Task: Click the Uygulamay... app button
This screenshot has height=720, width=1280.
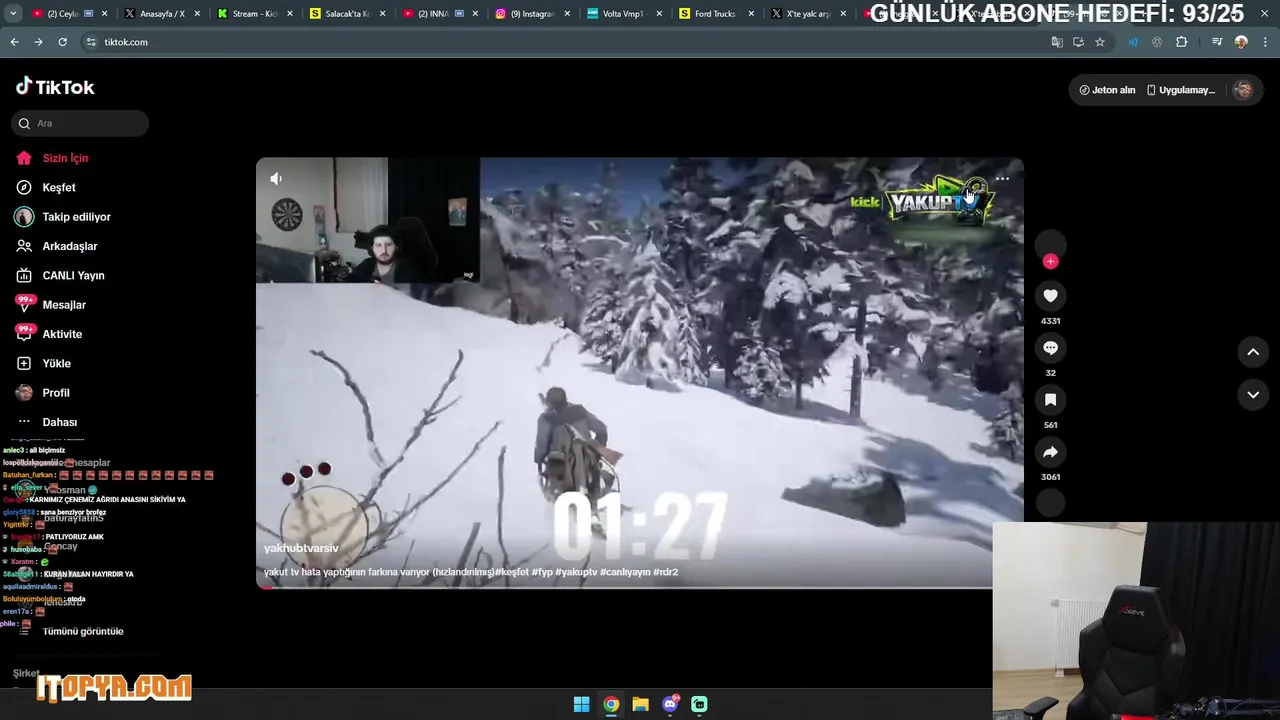Action: (1181, 90)
